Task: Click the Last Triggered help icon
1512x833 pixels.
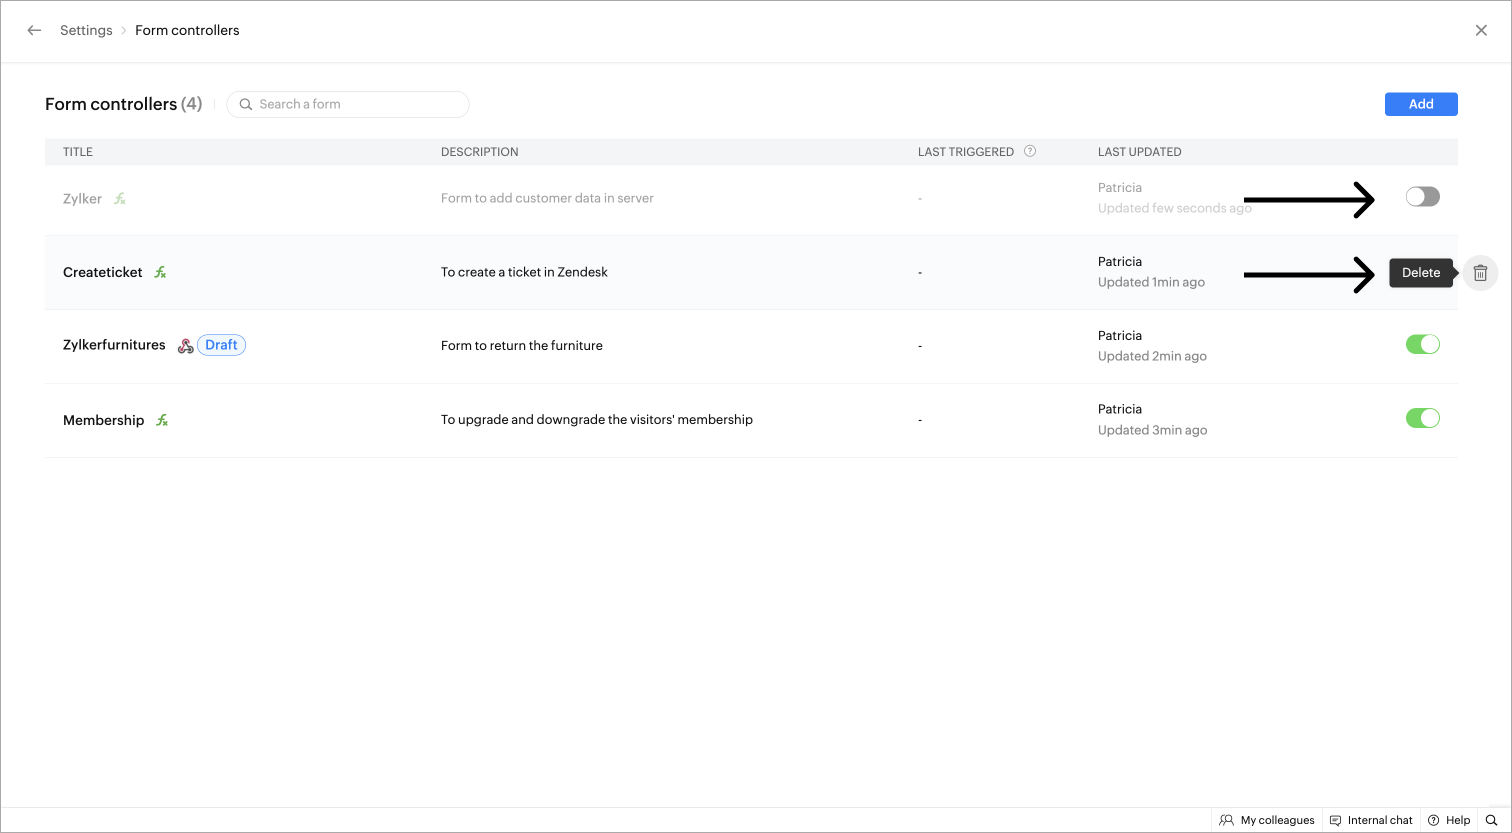Action: (1030, 152)
